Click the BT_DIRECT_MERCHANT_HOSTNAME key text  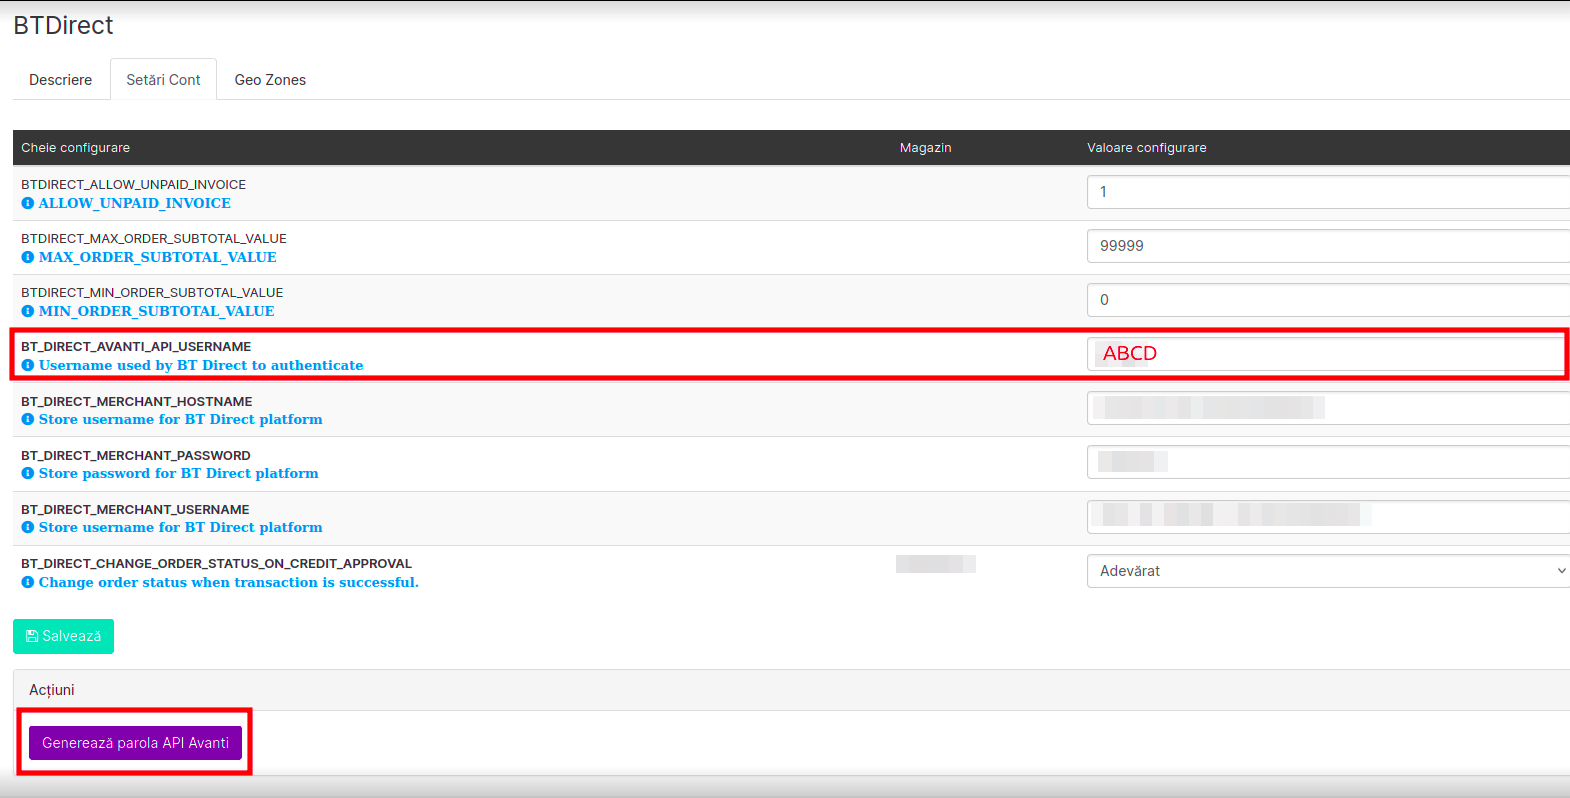137,402
